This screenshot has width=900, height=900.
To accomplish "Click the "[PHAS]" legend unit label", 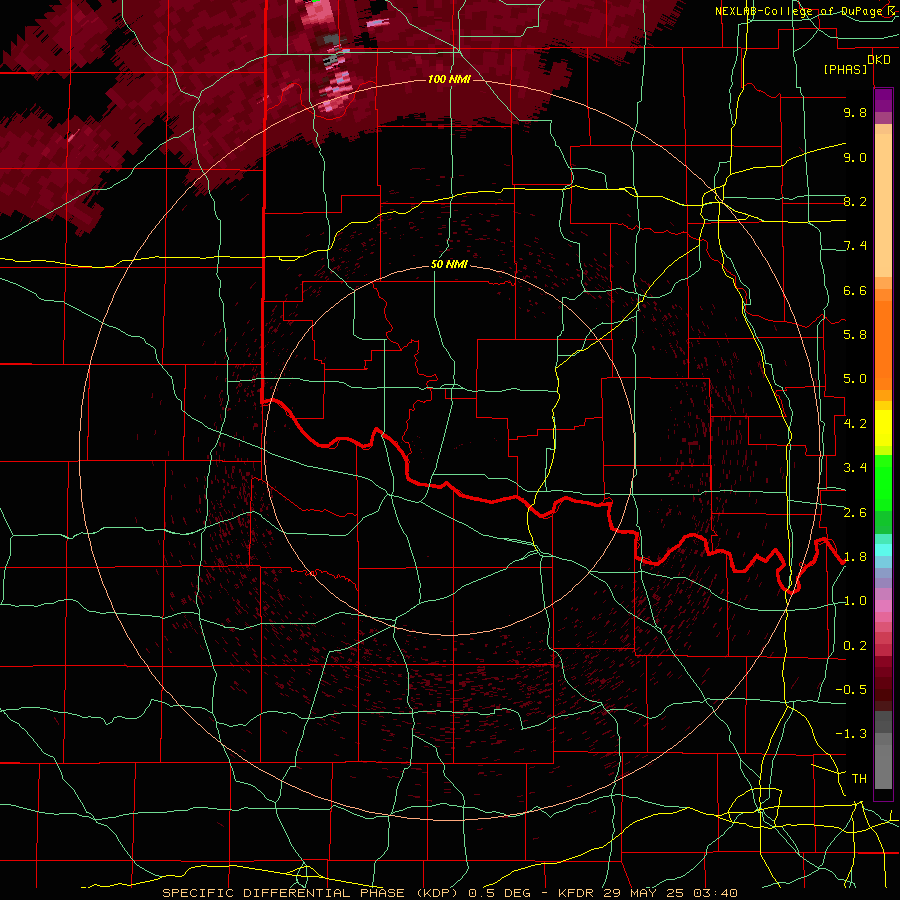I will [845, 69].
